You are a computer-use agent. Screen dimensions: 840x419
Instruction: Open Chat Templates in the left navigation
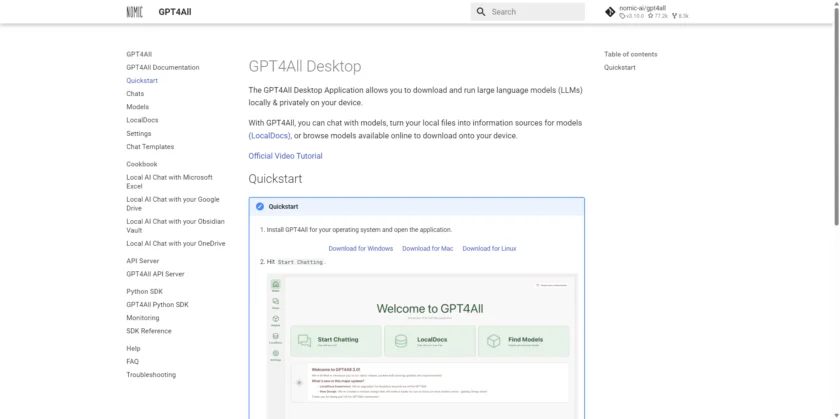pos(150,147)
